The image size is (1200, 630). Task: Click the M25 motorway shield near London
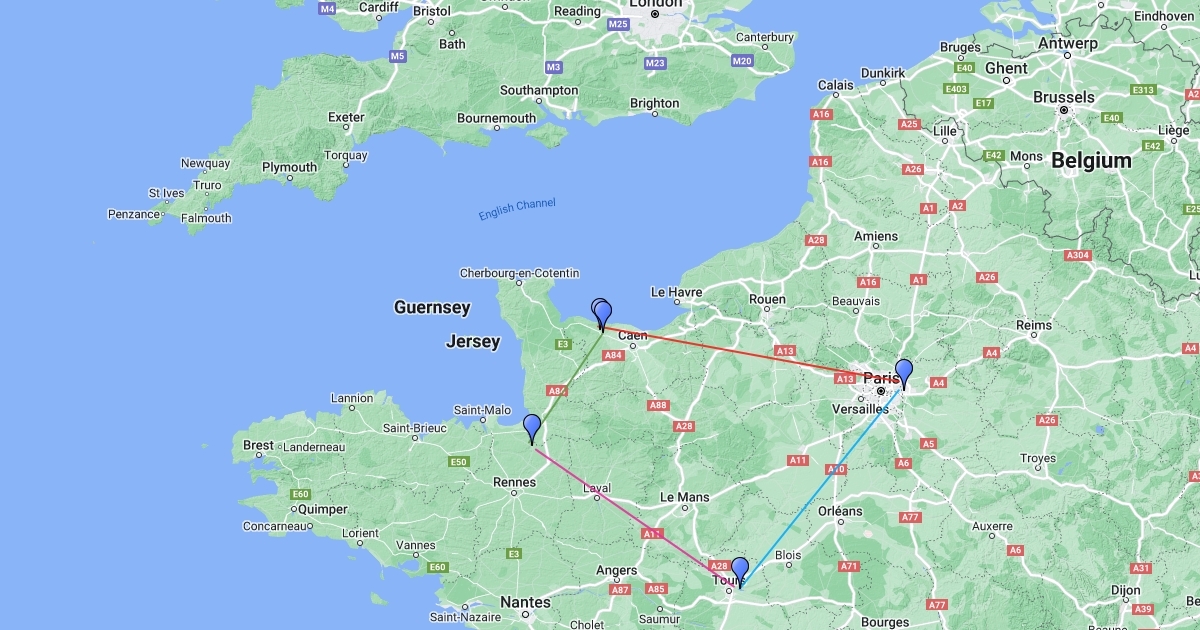(x=618, y=24)
